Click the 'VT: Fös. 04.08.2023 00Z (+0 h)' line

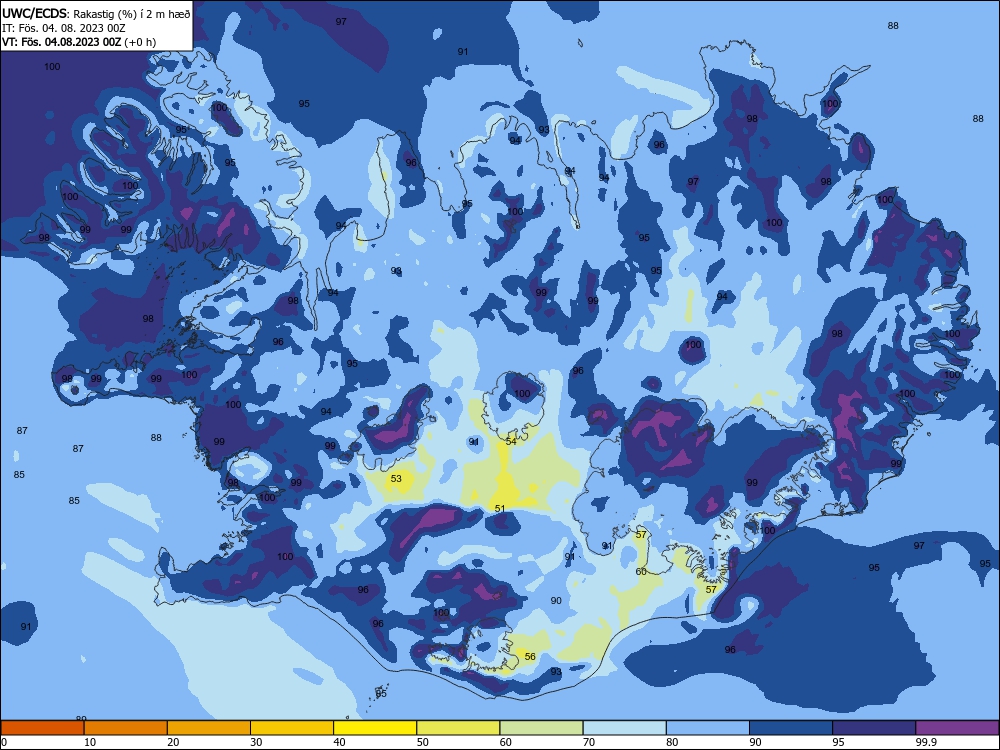[x=79, y=41]
